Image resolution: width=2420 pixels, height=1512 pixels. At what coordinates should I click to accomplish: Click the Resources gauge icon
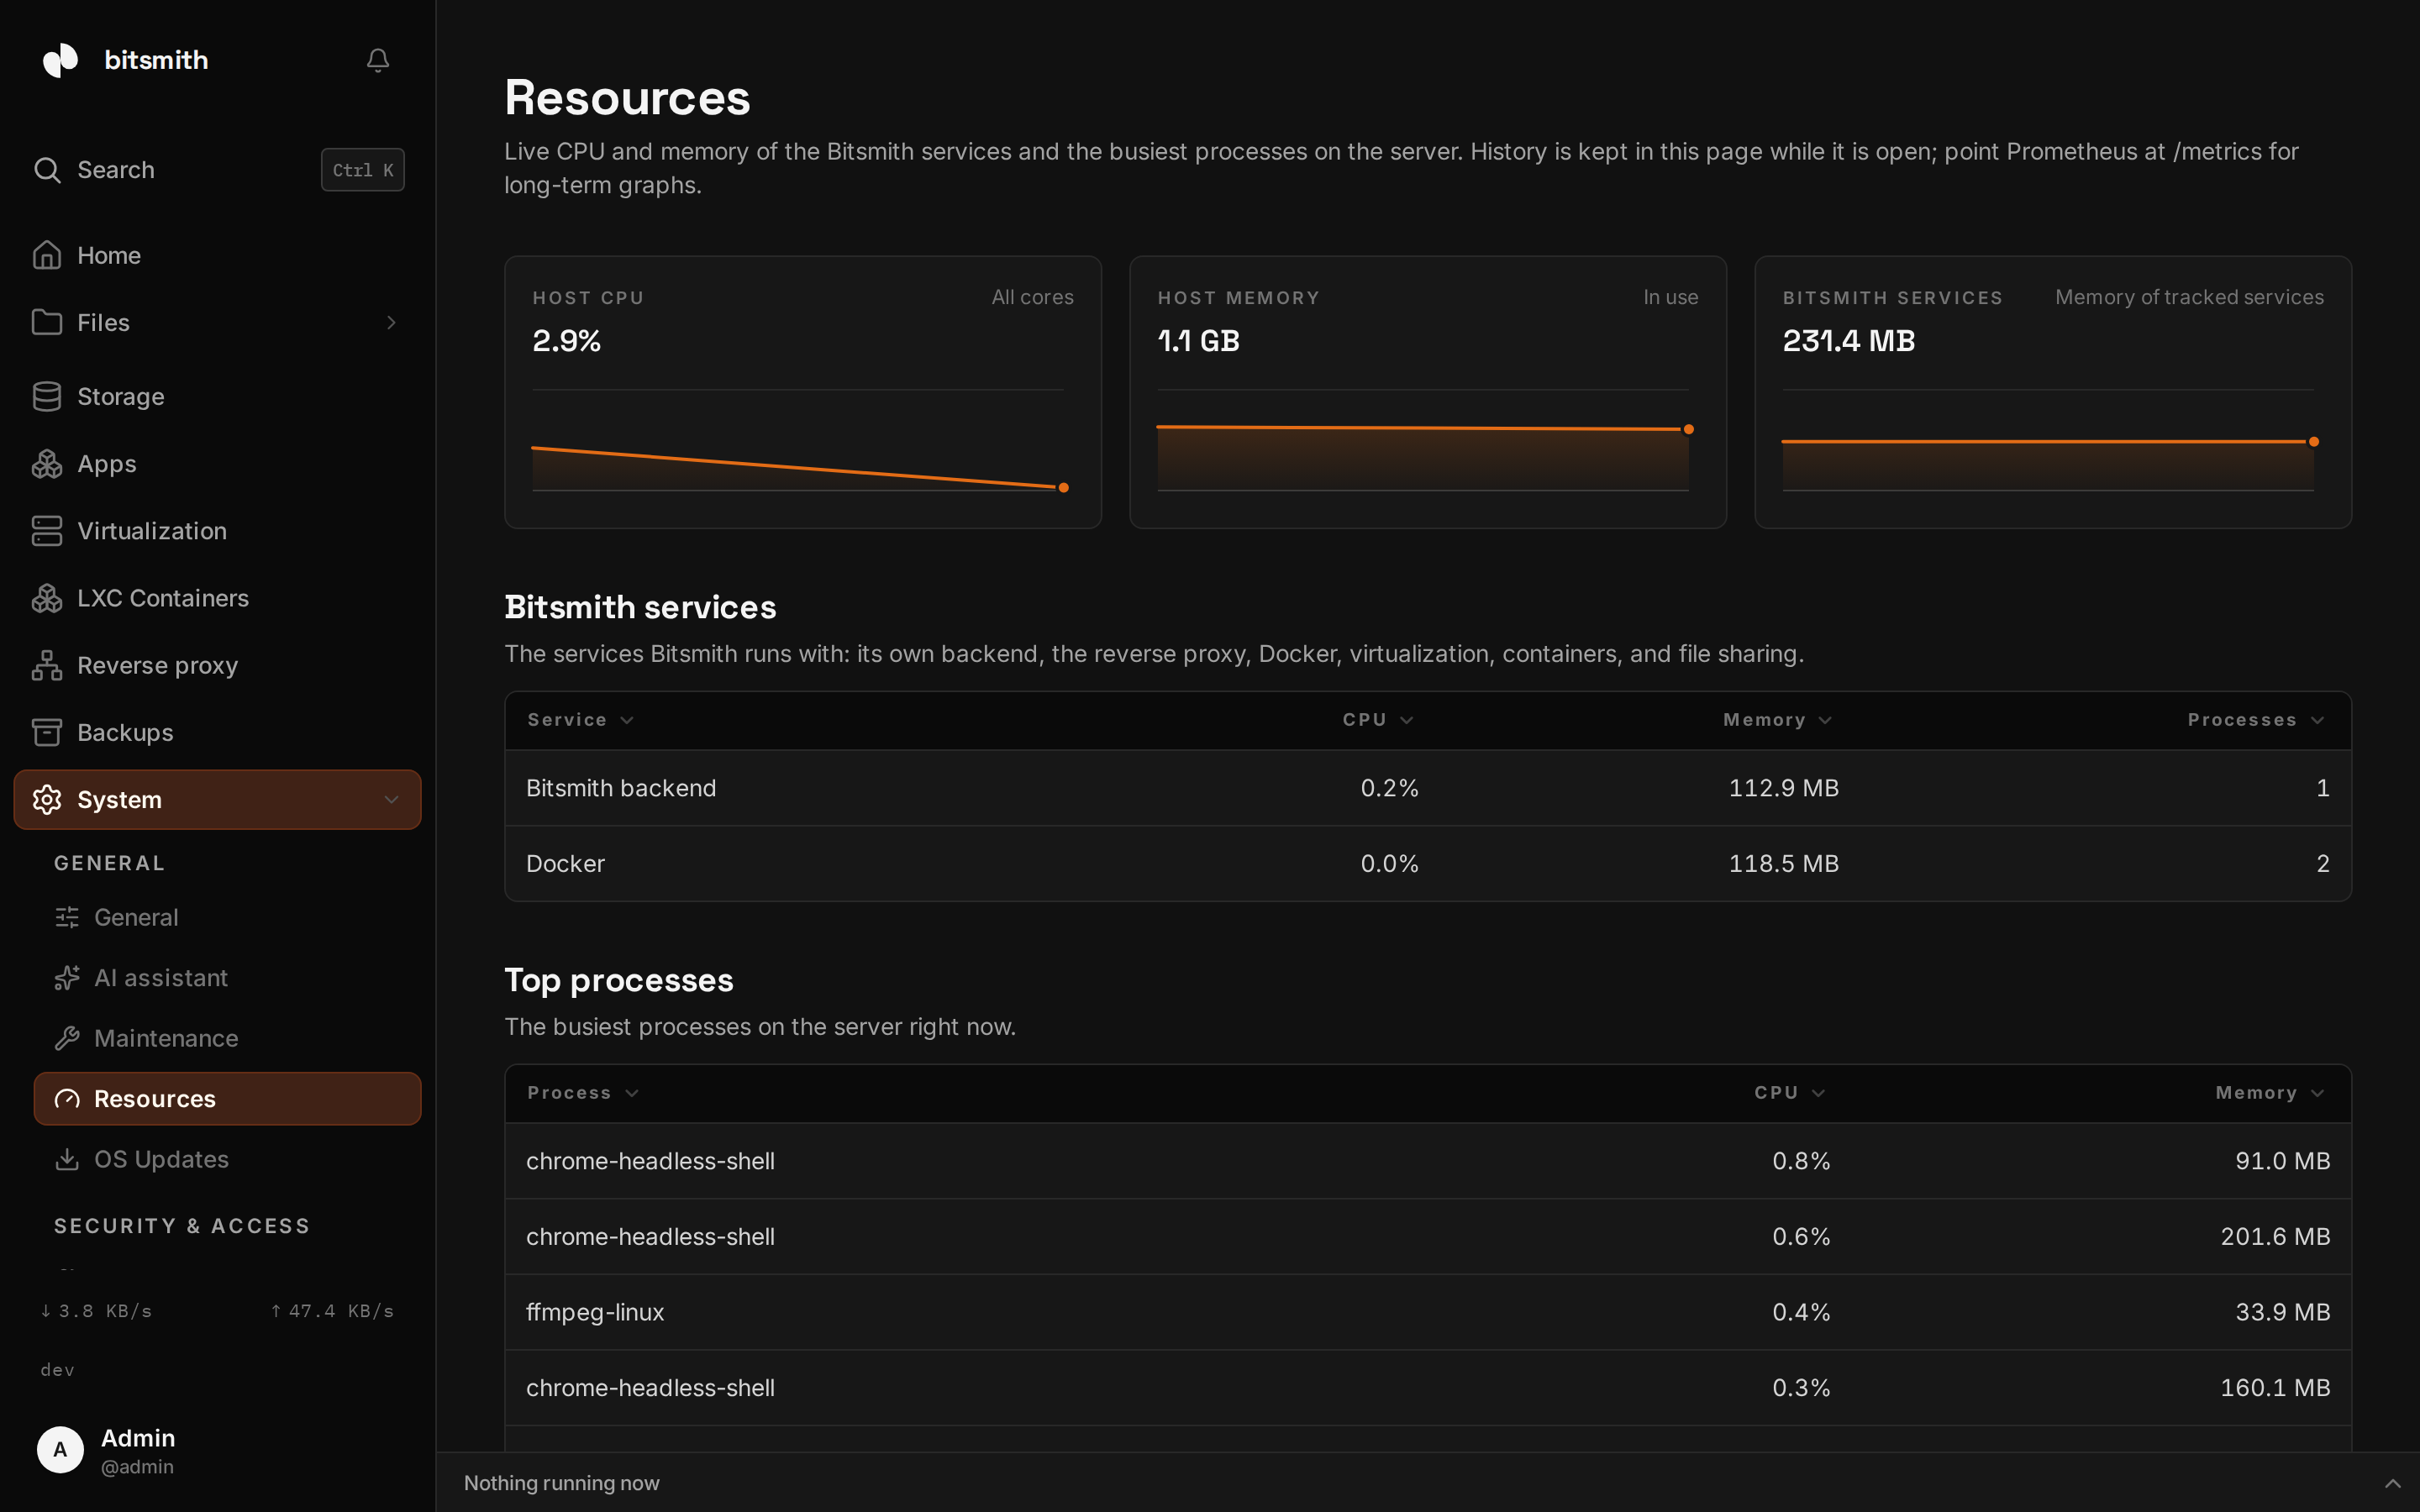click(x=67, y=1099)
